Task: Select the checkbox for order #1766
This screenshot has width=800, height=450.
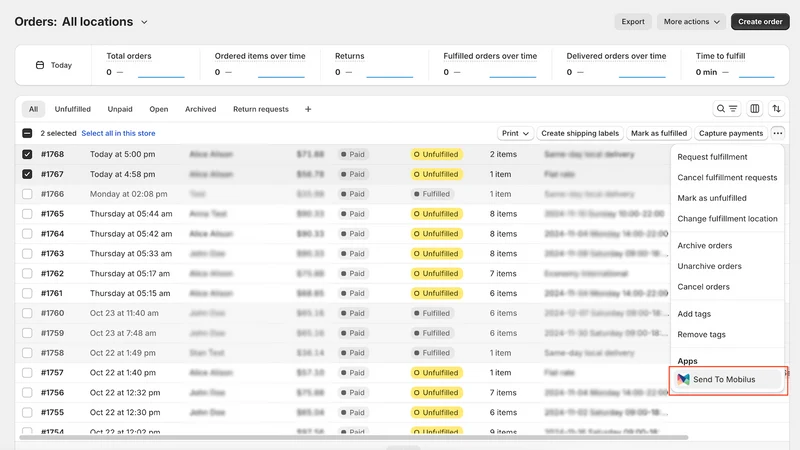Action: [27, 194]
